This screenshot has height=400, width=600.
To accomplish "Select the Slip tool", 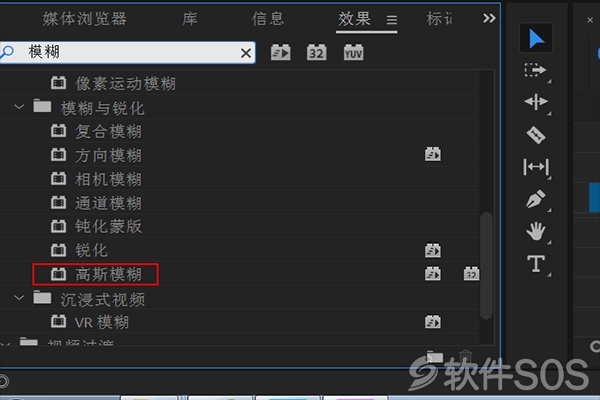I will (x=536, y=167).
